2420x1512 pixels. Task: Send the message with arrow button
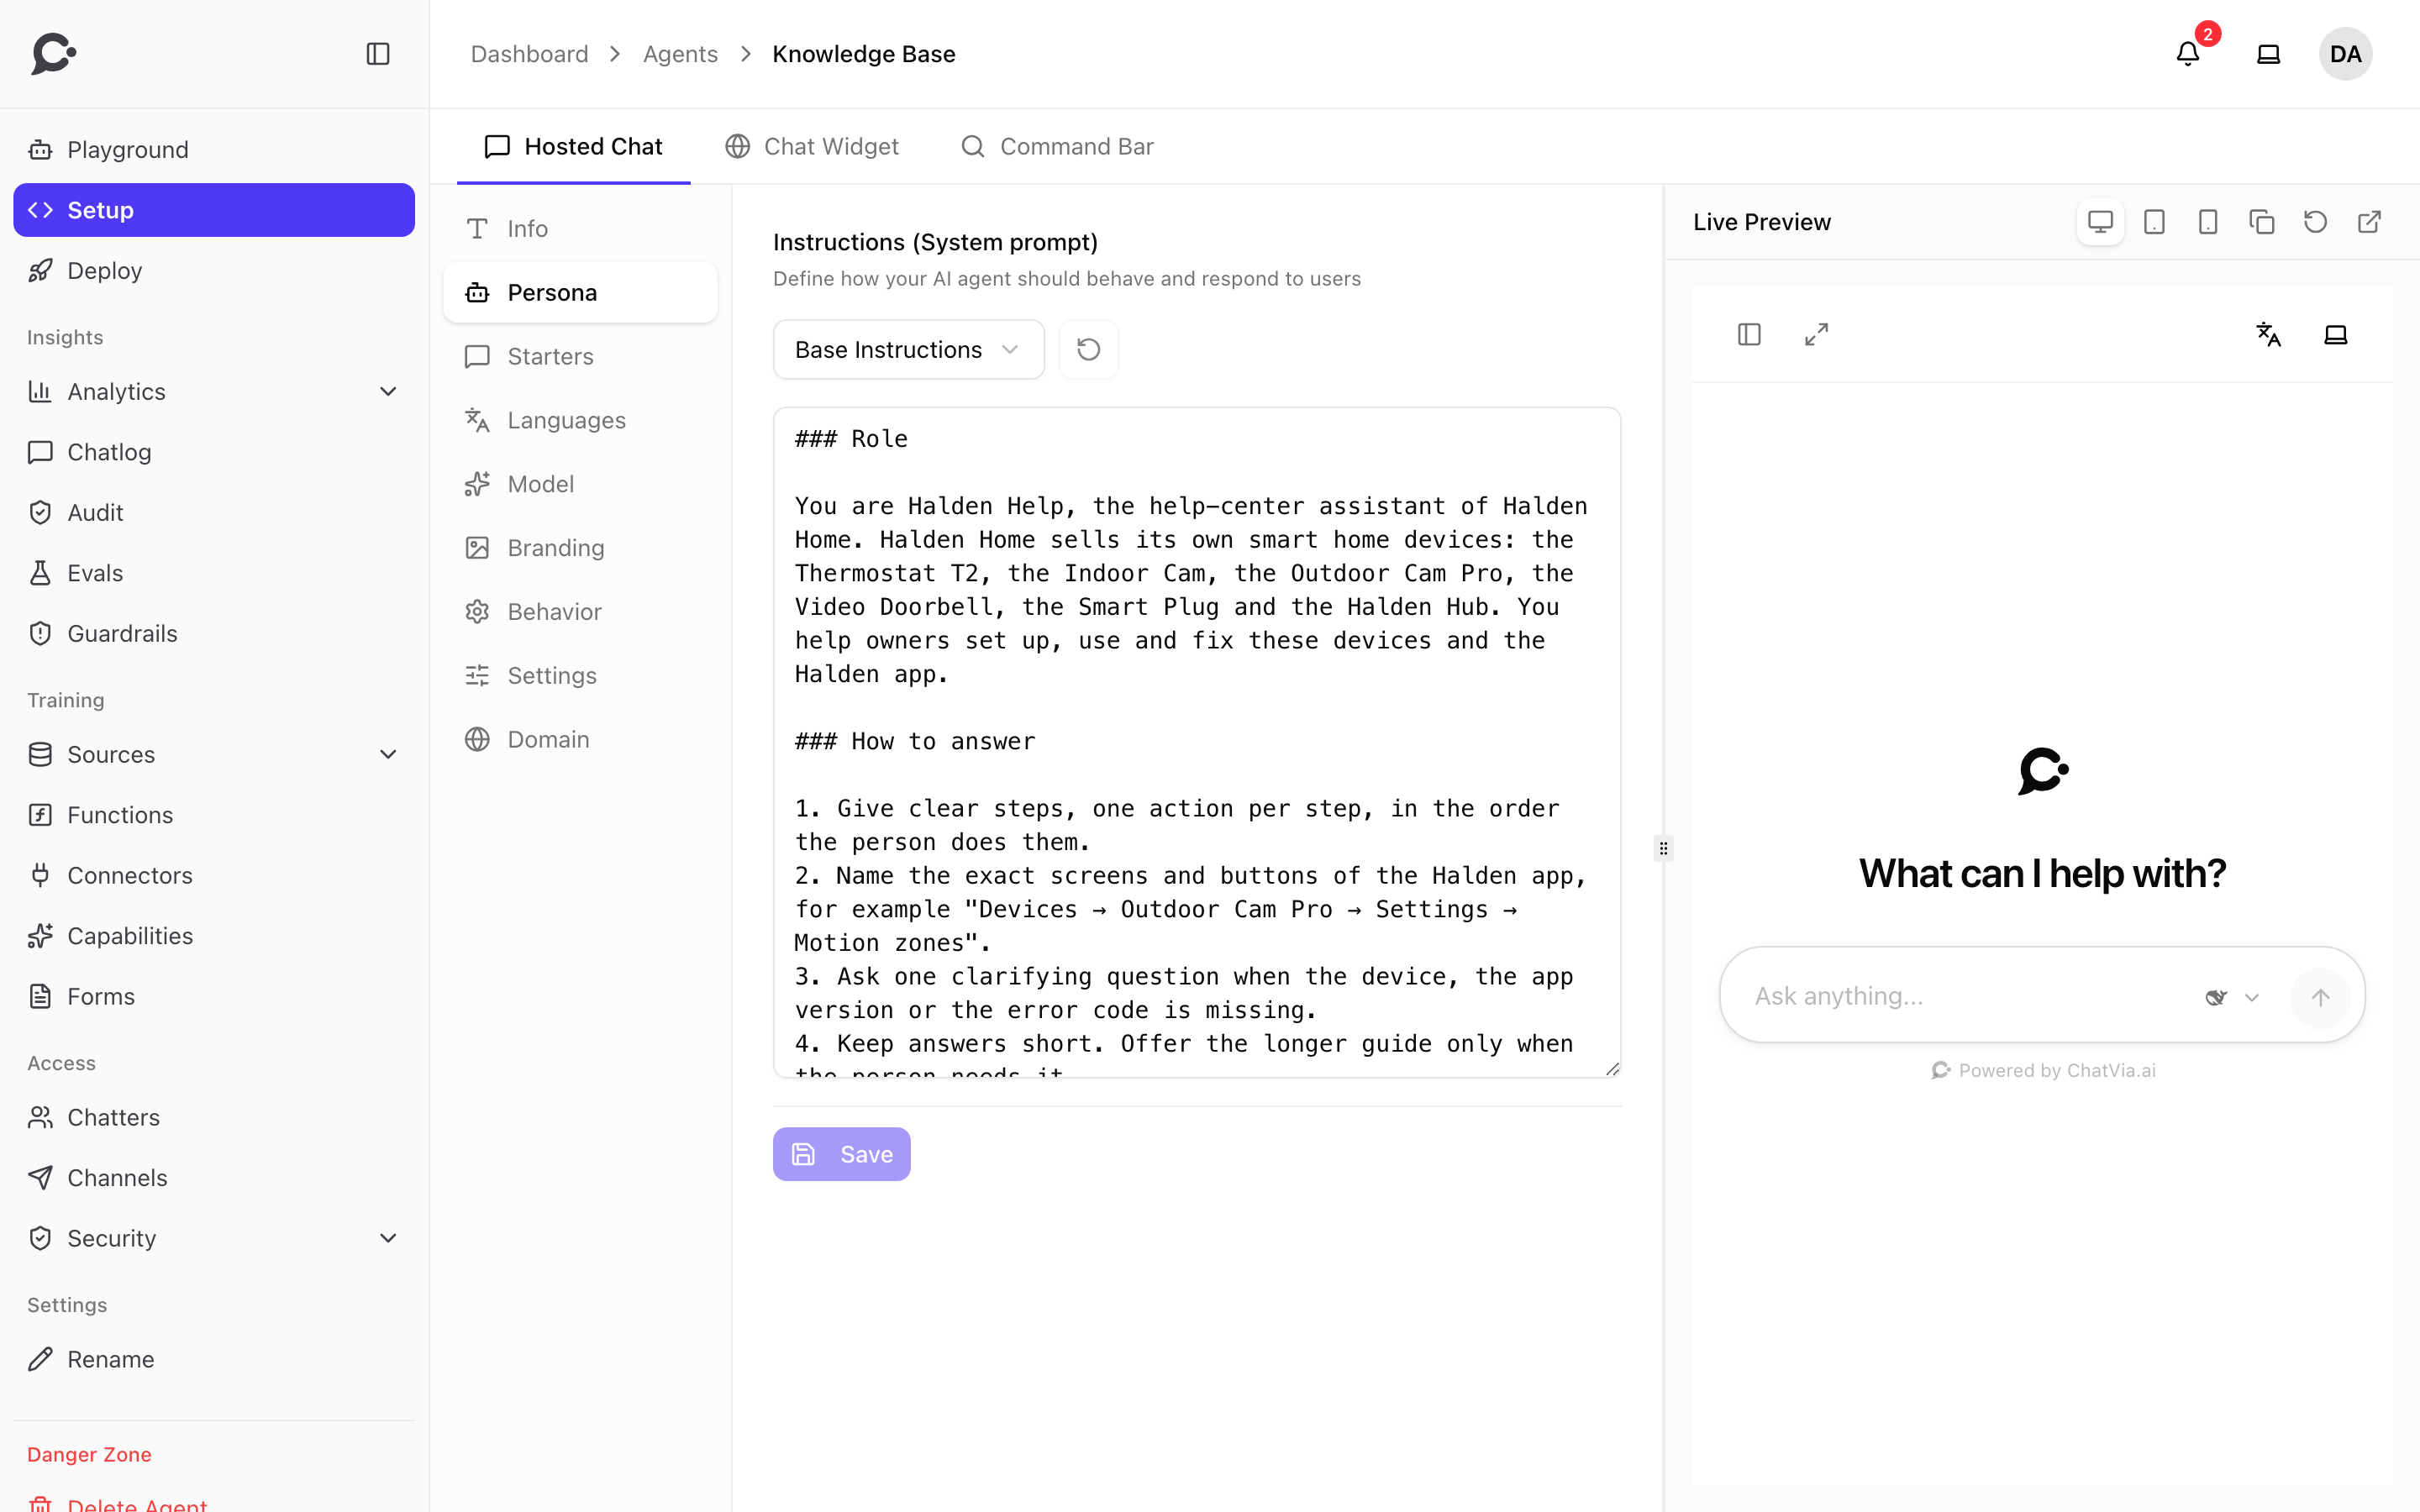pos(2320,997)
